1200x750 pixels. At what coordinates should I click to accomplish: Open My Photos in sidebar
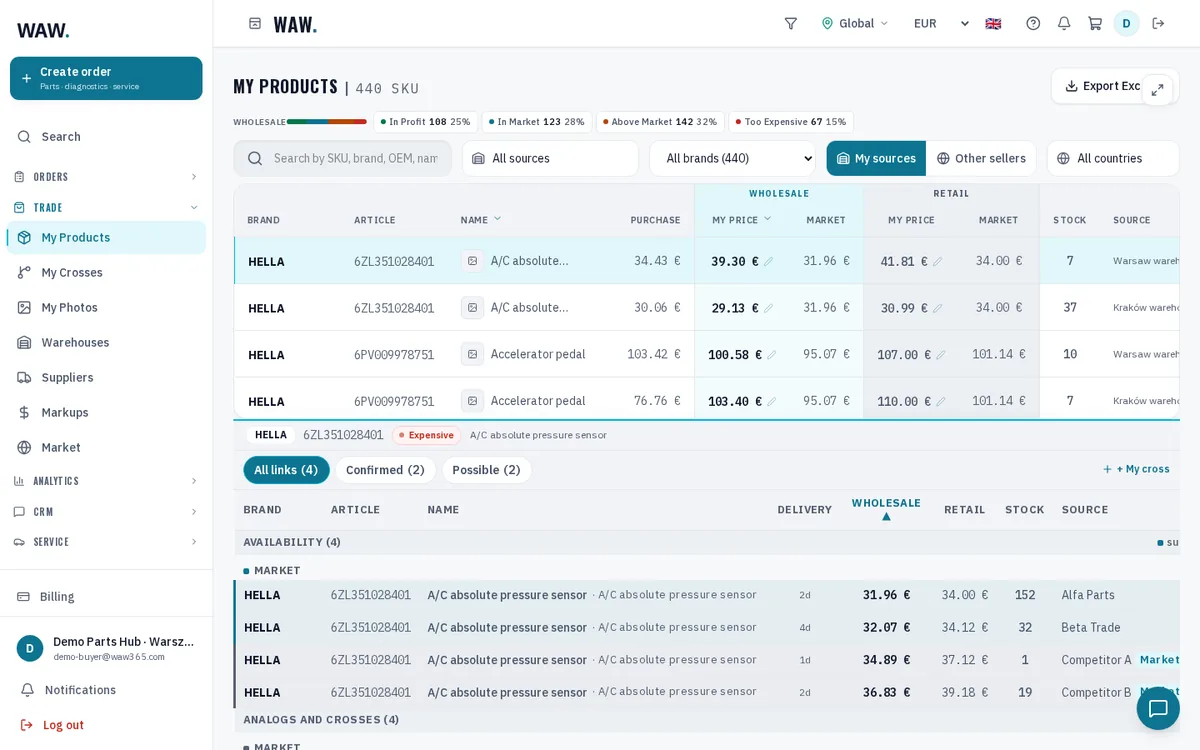[106, 307]
